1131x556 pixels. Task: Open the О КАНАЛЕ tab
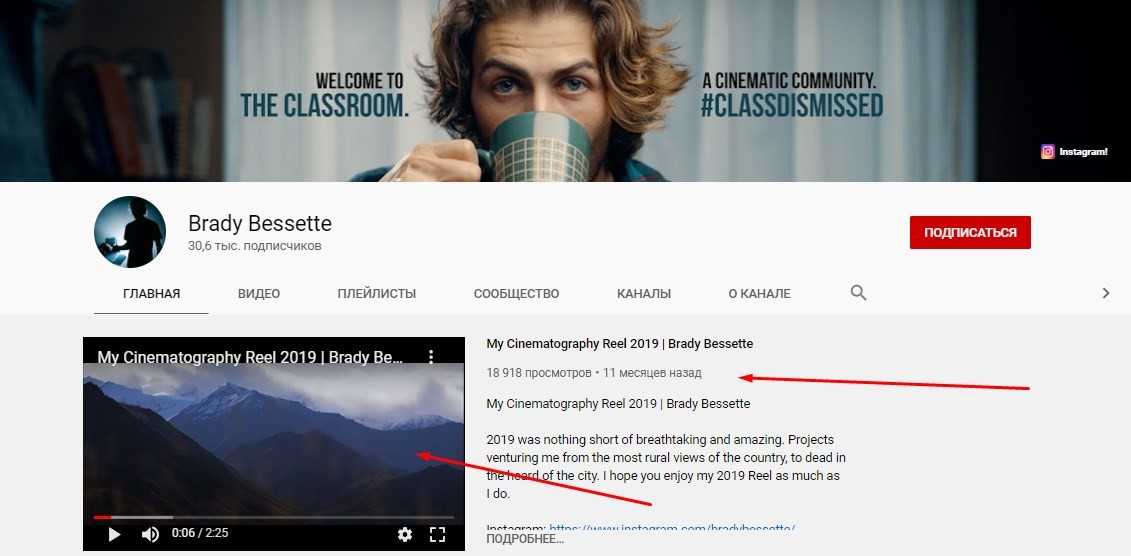[x=760, y=294]
